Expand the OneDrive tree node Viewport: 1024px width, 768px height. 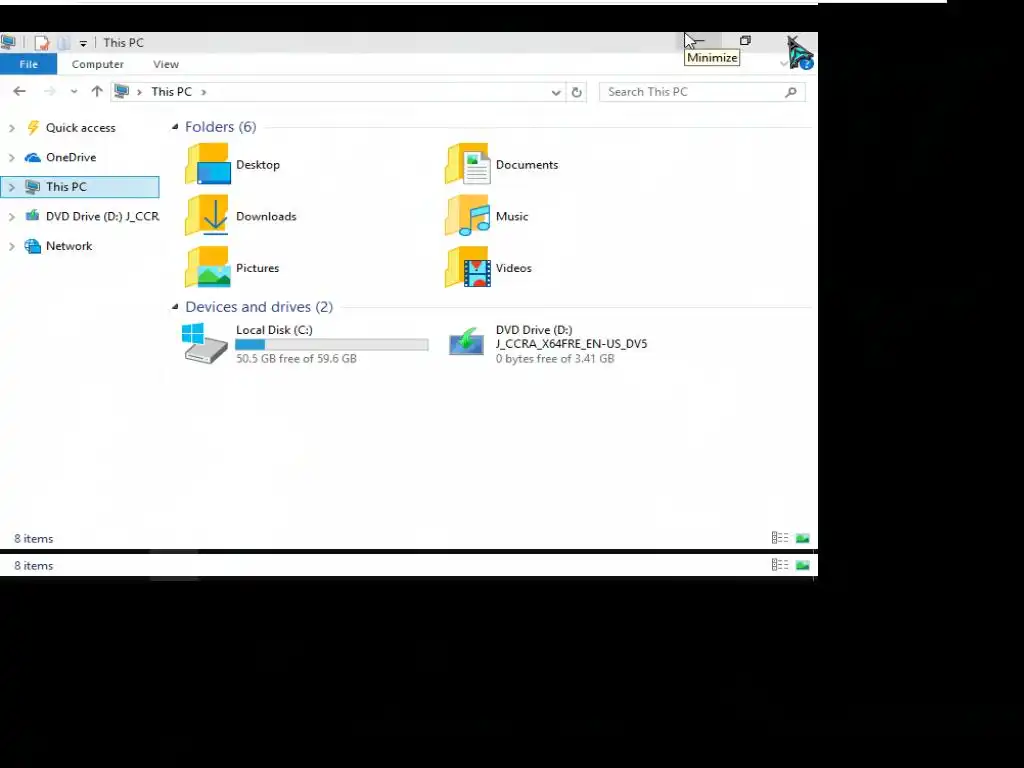pos(12,157)
